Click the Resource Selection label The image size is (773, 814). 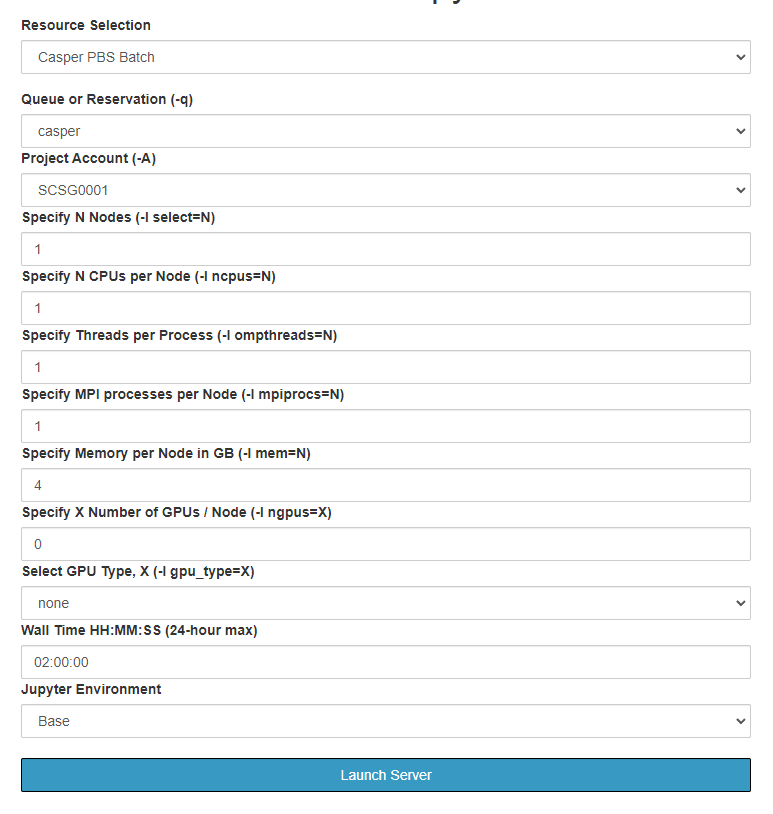[x=86, y=25]
